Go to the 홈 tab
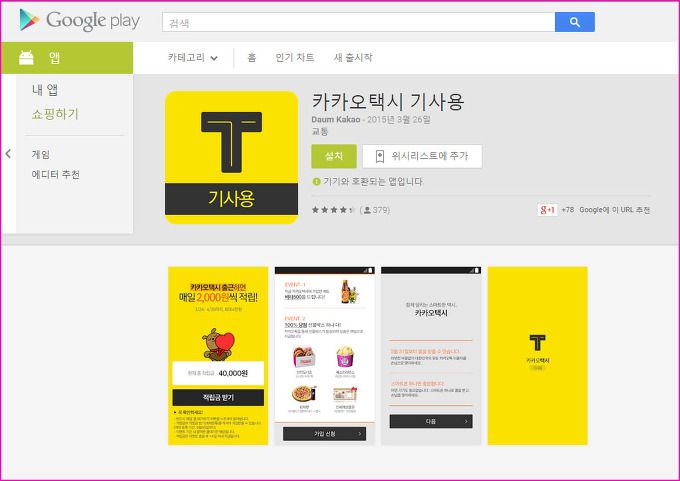 click(252, 58)
